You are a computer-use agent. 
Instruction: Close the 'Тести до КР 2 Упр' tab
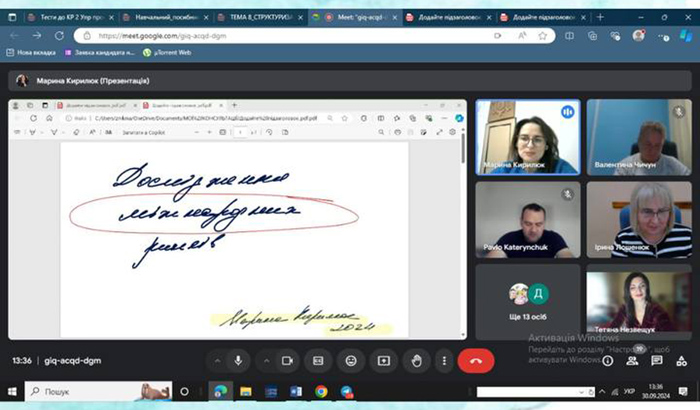click(111, 17)
